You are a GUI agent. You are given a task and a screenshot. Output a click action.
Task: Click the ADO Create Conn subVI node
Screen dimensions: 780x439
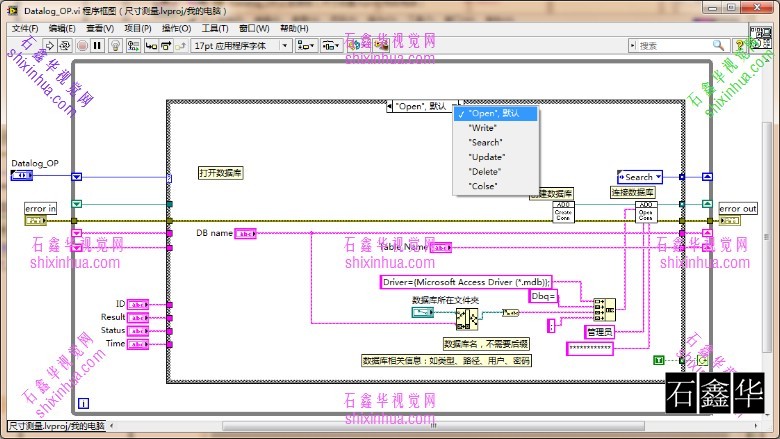[564, 213]
